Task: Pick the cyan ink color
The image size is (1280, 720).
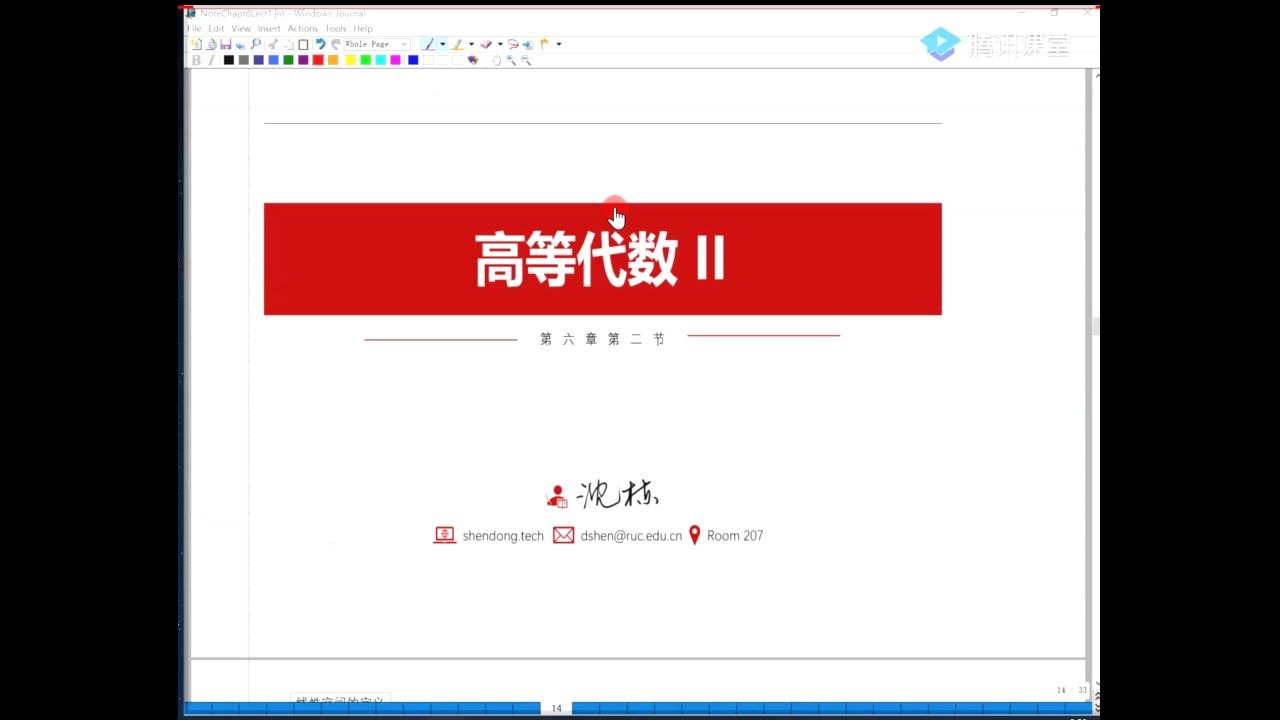Action: click(x=380, y=60)
